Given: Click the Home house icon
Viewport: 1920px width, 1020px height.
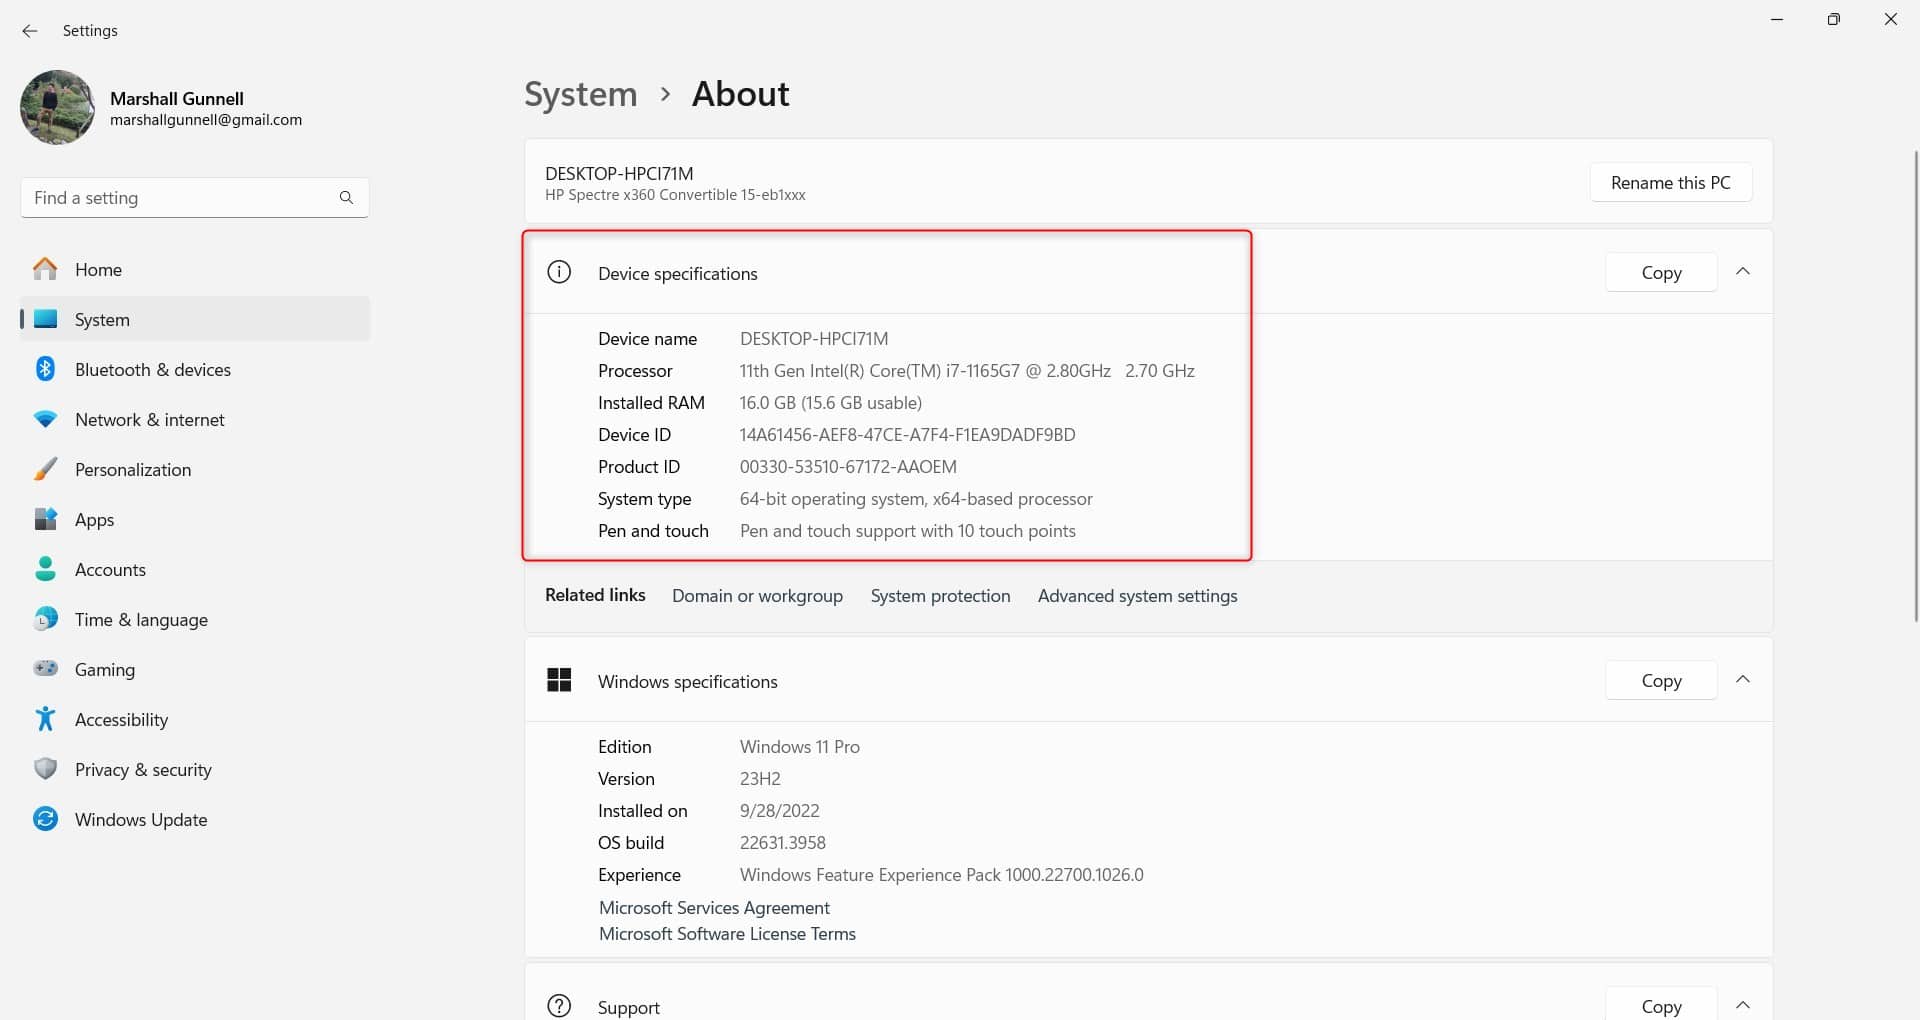Looking at the screenshot, I should [x=45, y=269].
